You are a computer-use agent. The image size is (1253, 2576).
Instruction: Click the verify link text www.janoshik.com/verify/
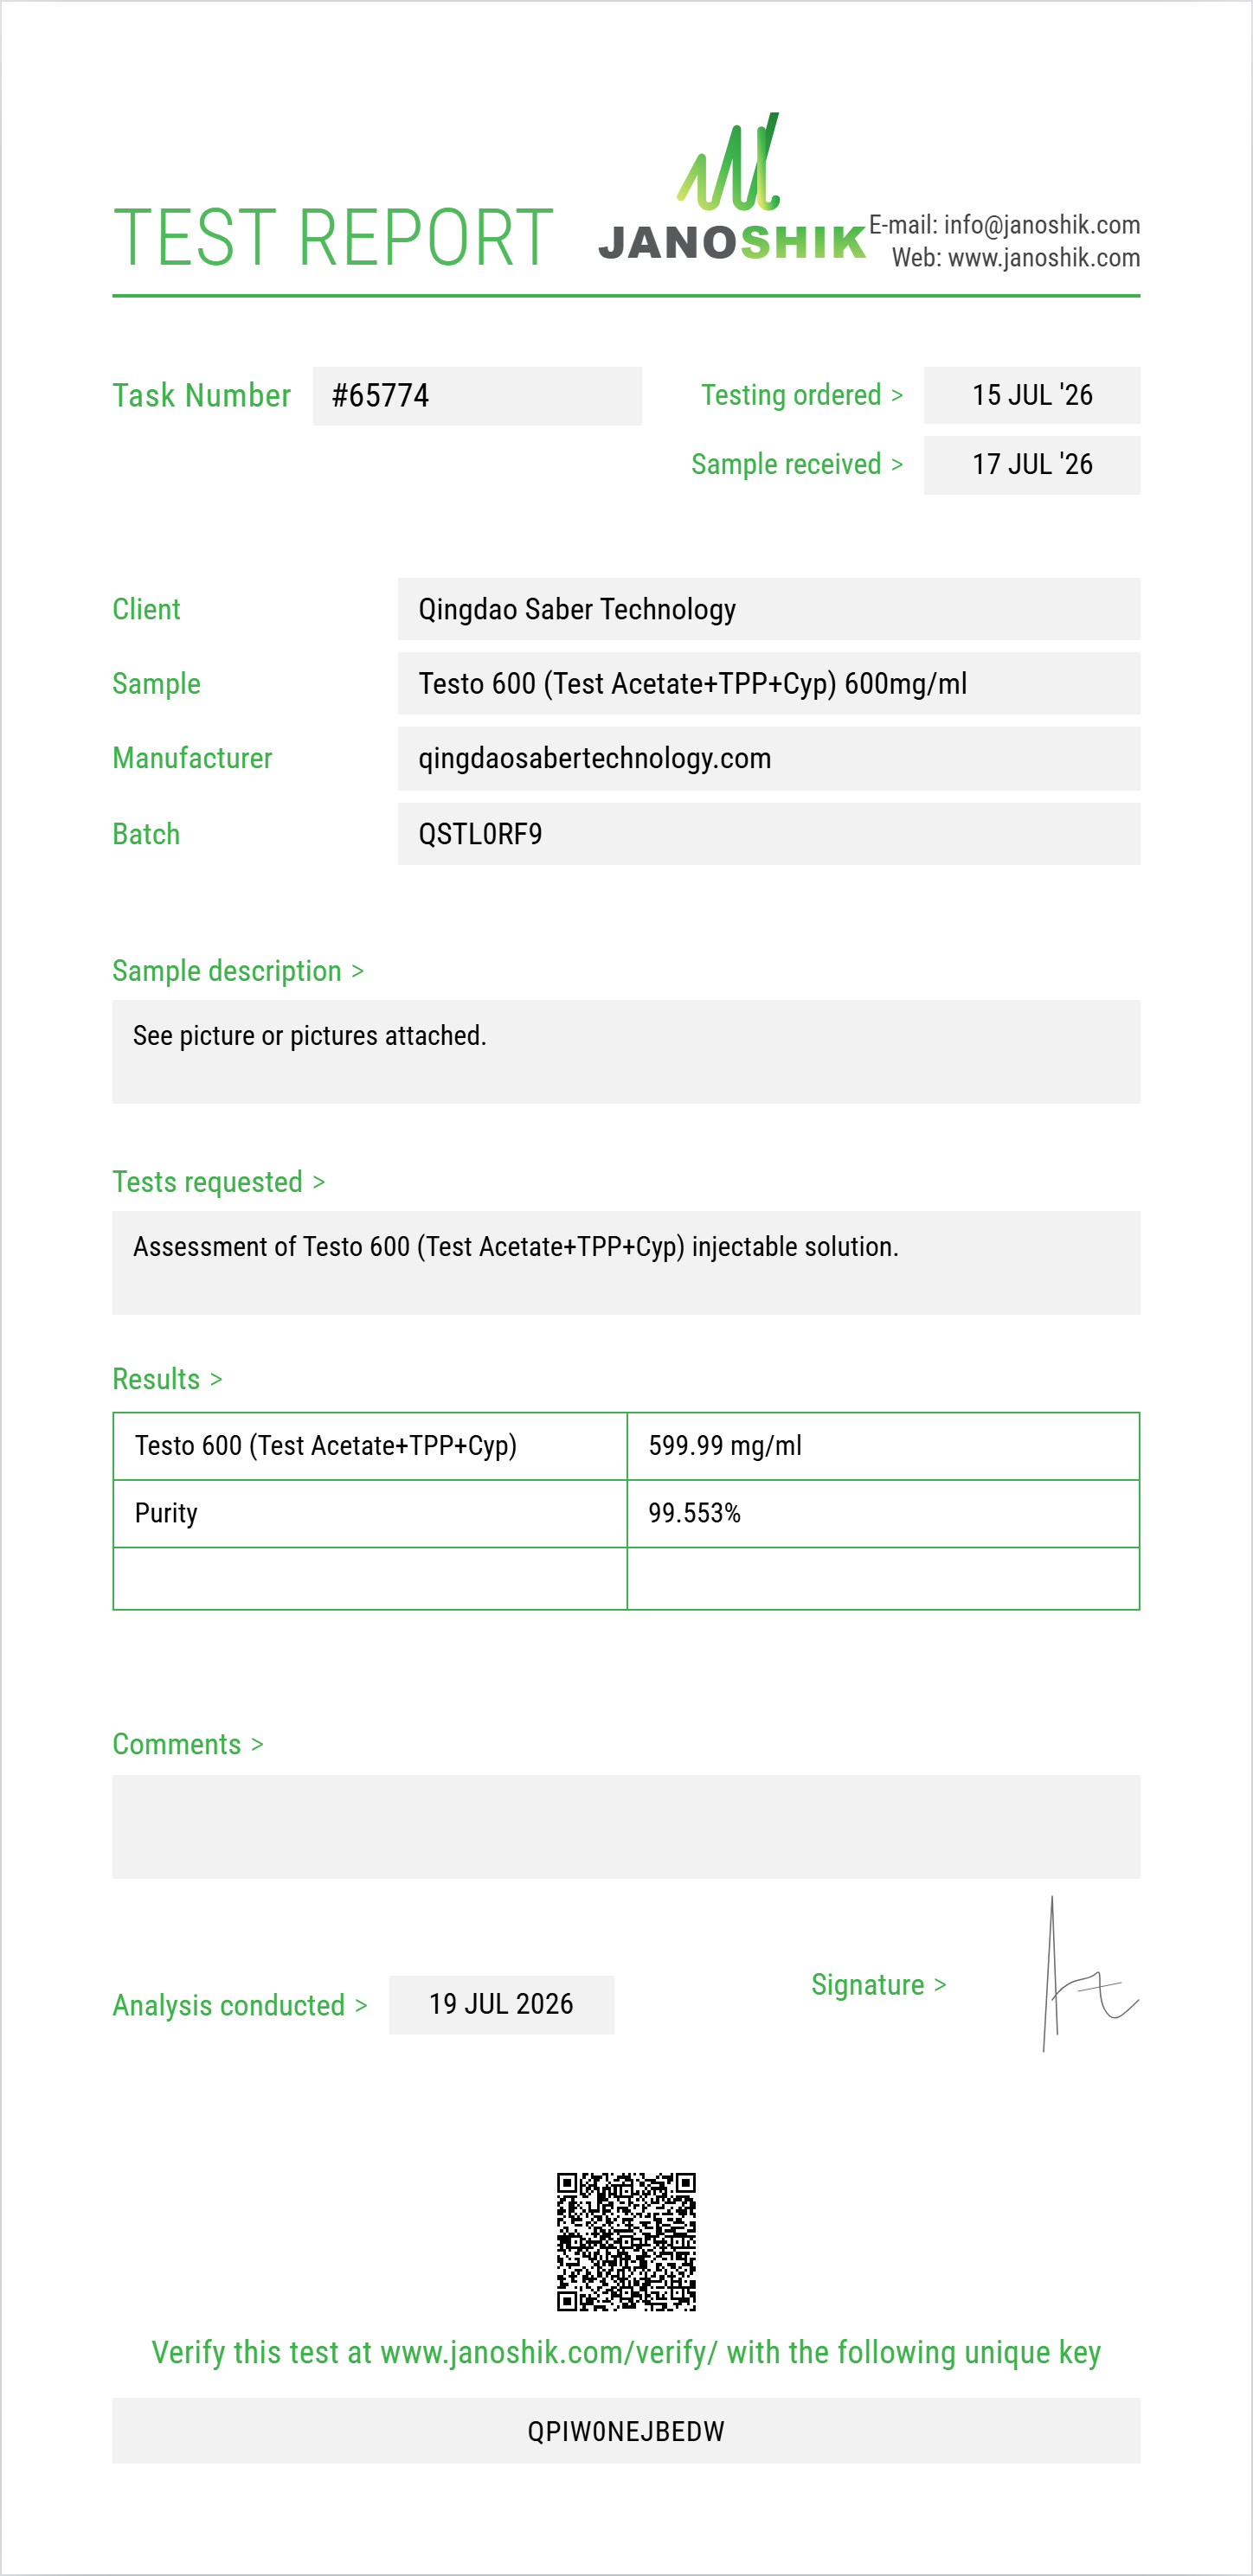(549, 2353)
